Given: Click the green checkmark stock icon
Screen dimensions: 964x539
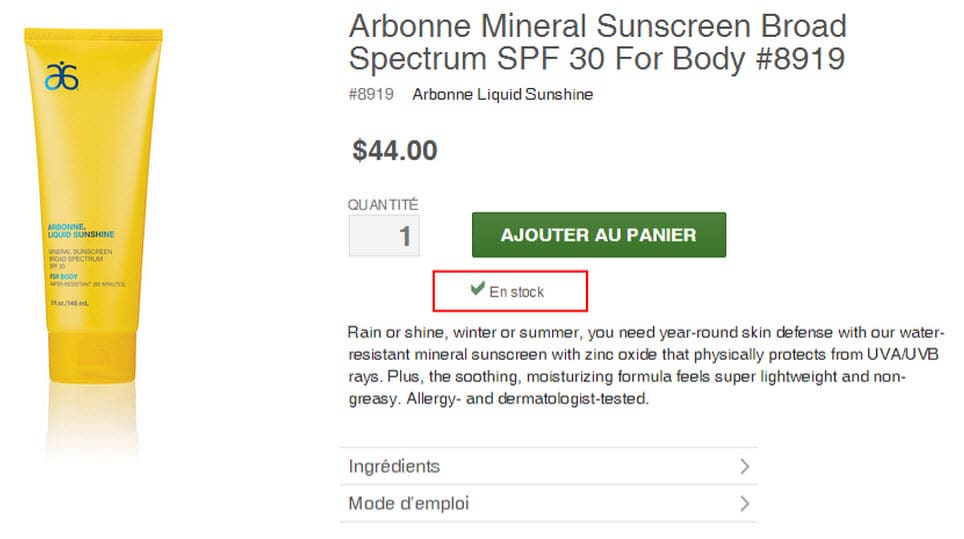Looking at the screenshot, I should point(477,289).
